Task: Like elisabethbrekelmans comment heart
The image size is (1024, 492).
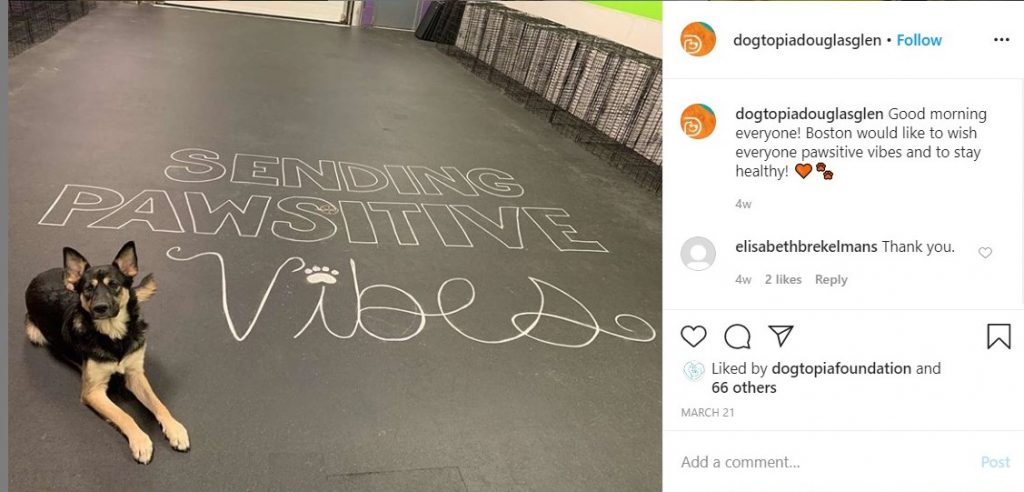Action: [985, 252]
